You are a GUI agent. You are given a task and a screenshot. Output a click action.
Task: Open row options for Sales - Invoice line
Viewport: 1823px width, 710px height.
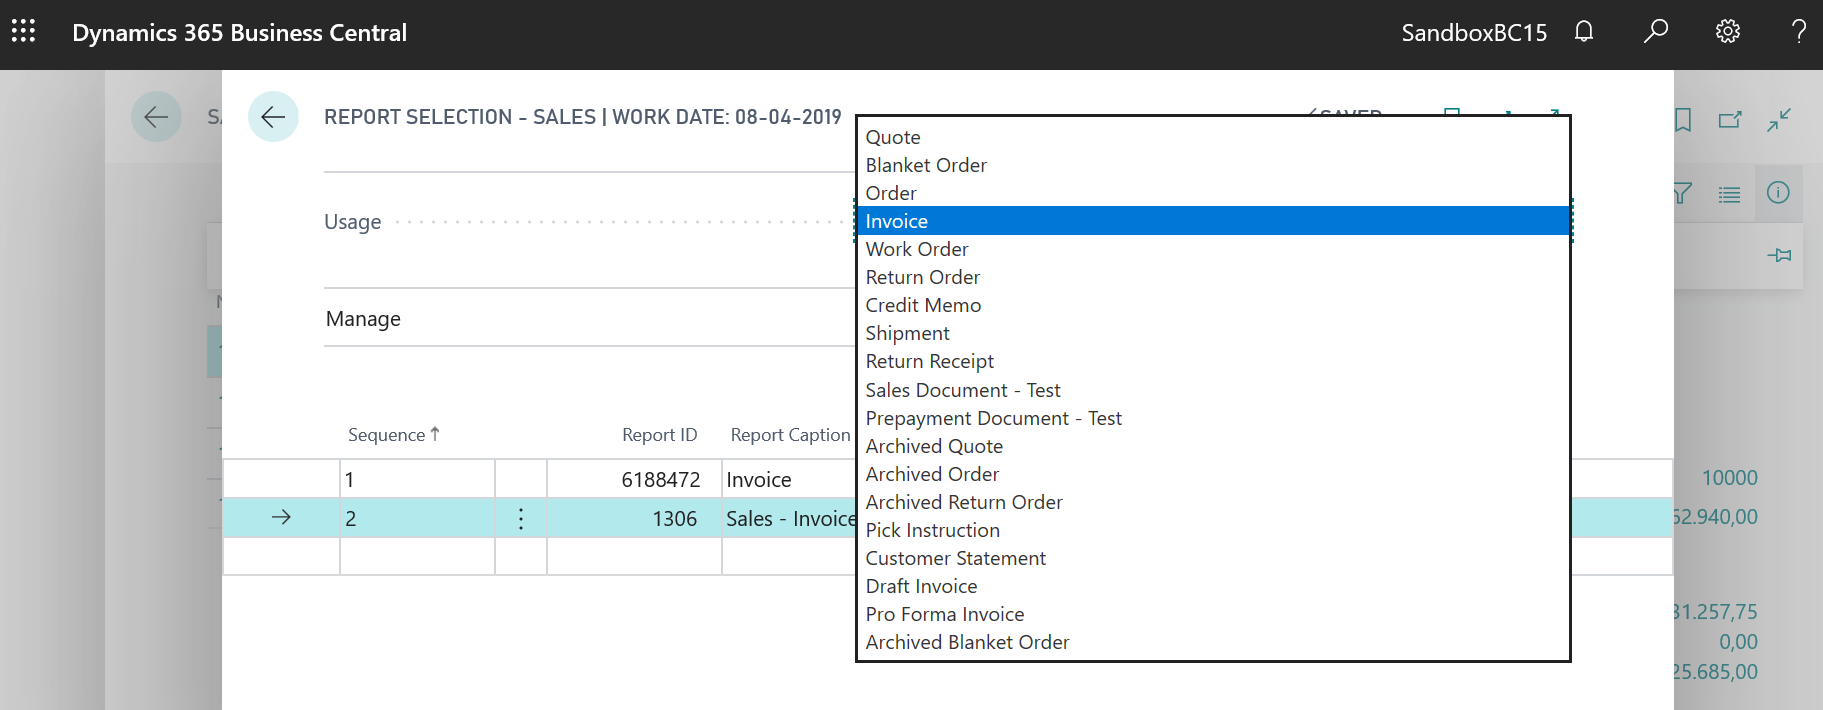tap(521, 519)
